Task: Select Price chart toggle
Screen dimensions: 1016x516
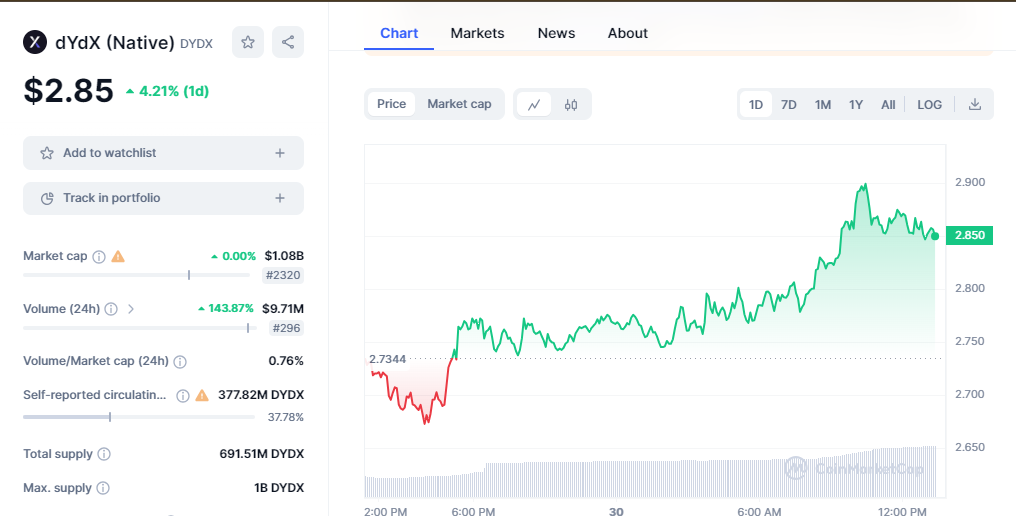Action: [391, 104]
